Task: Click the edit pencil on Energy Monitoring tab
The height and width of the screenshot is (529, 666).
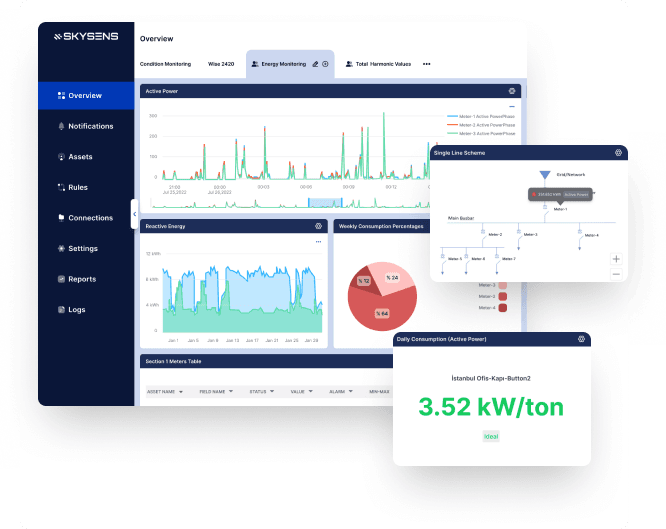Action: click(315, 63)
